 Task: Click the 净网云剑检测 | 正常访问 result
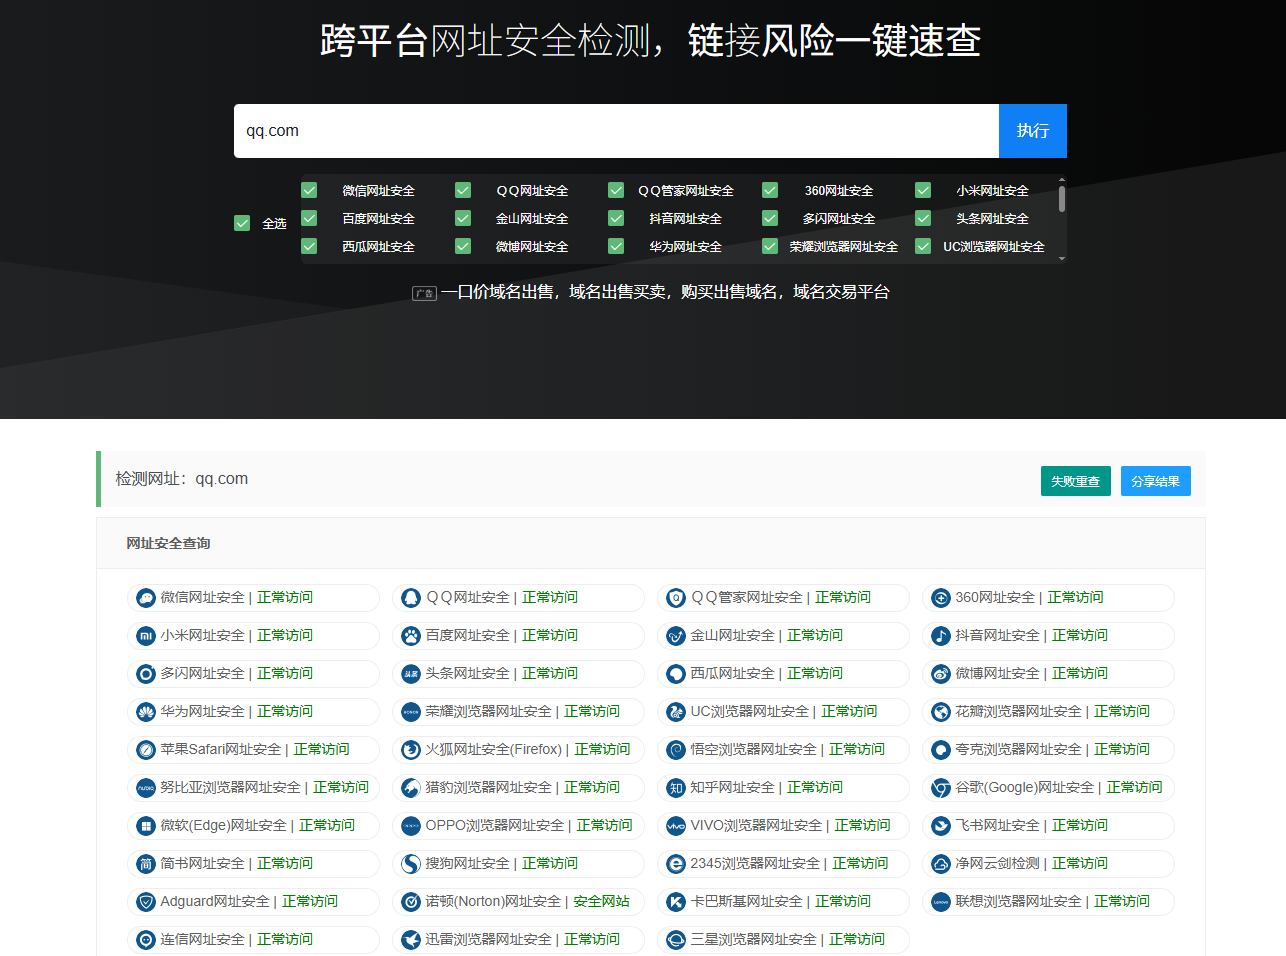(x=1048, y=864)
